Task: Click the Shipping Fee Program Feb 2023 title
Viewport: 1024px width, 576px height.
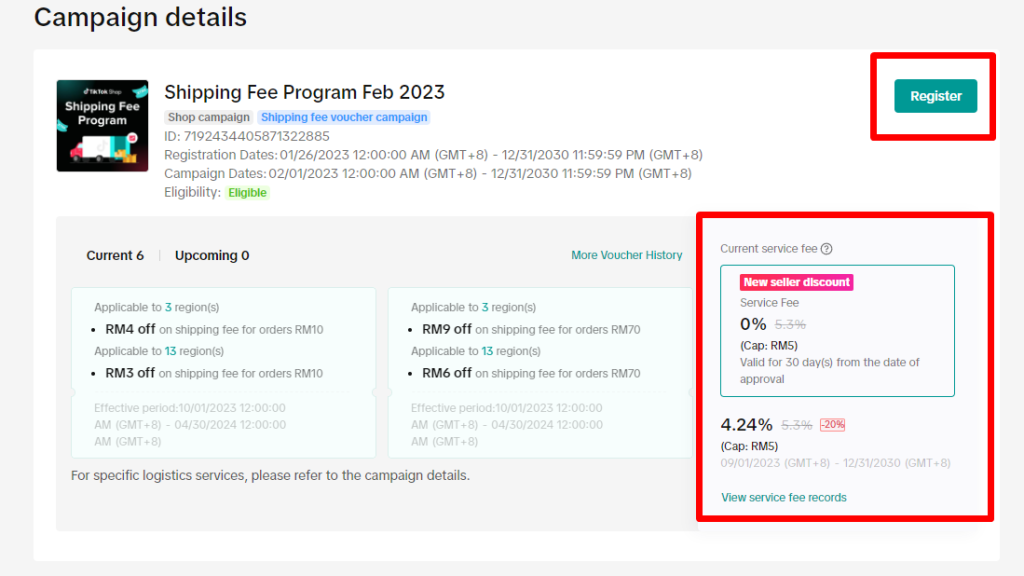Action: [304, 92]
